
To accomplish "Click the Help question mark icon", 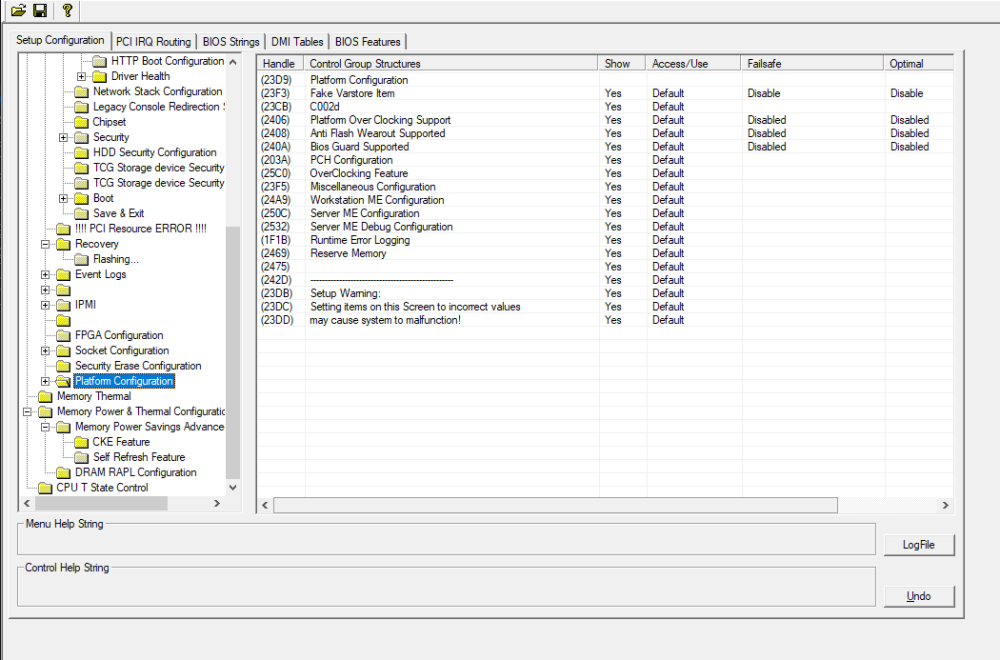I will [67, 10].
